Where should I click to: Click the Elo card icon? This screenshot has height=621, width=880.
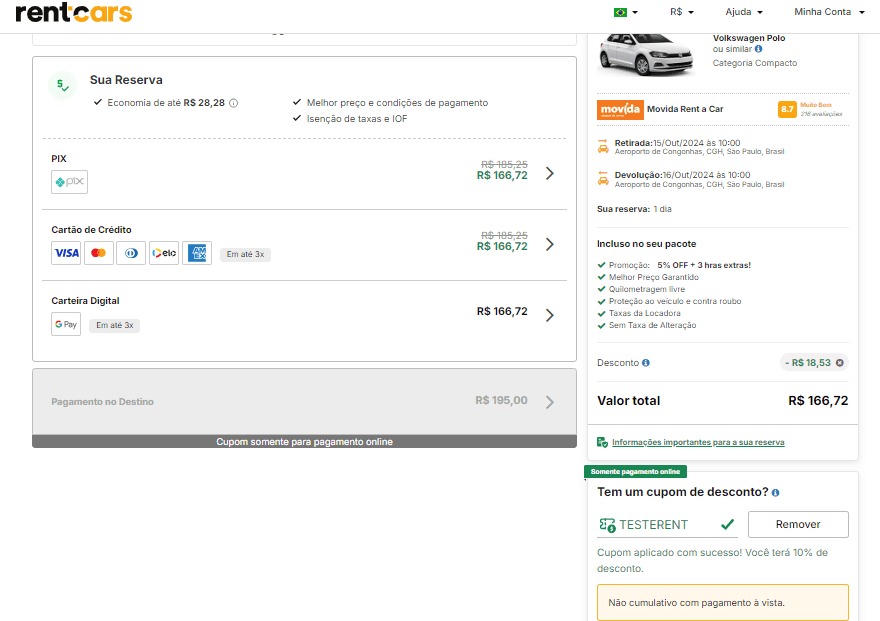click(164, 253)
